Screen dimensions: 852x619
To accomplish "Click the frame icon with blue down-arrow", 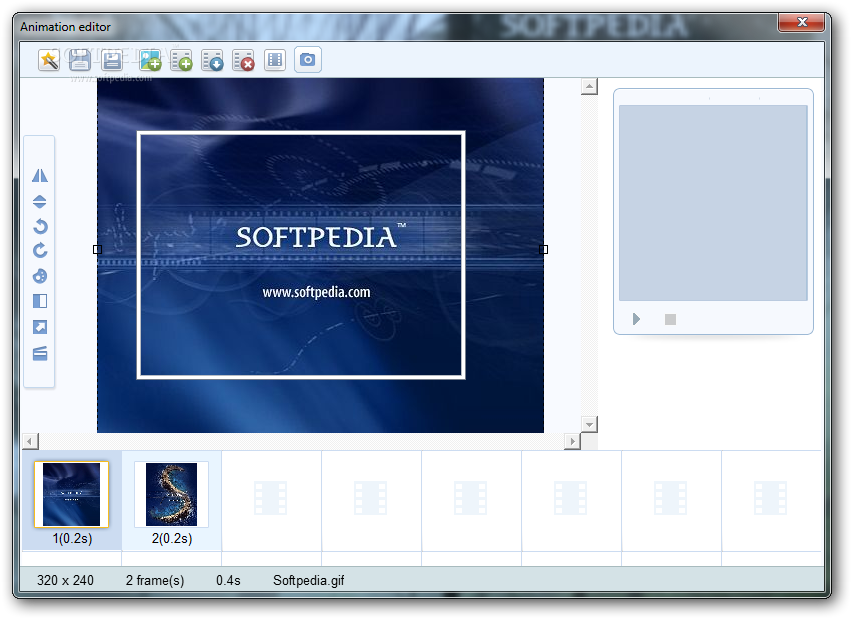I will point(212,60).
